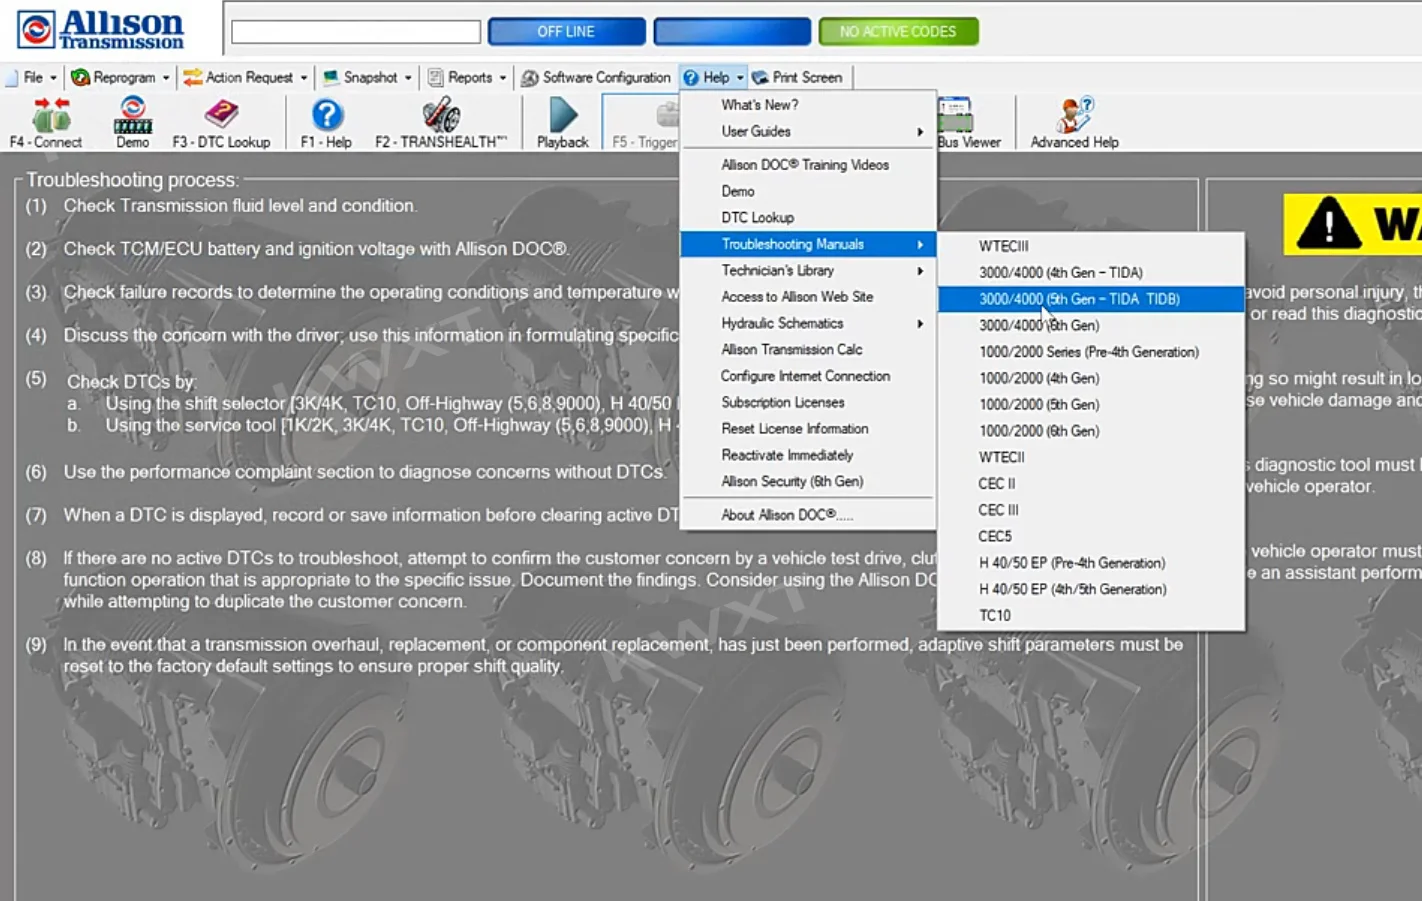1422x901 pixels.
Task: Expand the User Guides submenu arrow
Action: [920, 132]
